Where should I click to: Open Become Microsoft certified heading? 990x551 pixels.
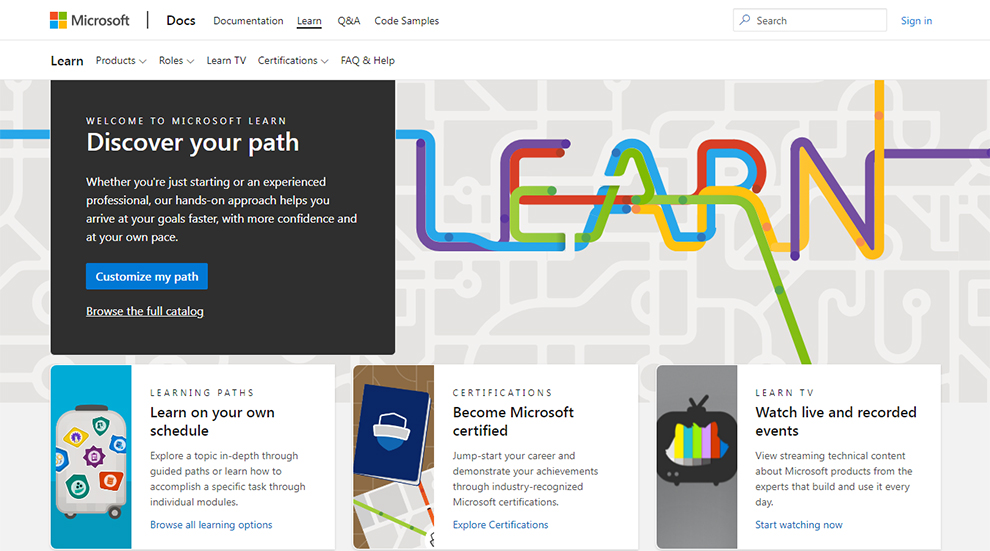point(513,422)
